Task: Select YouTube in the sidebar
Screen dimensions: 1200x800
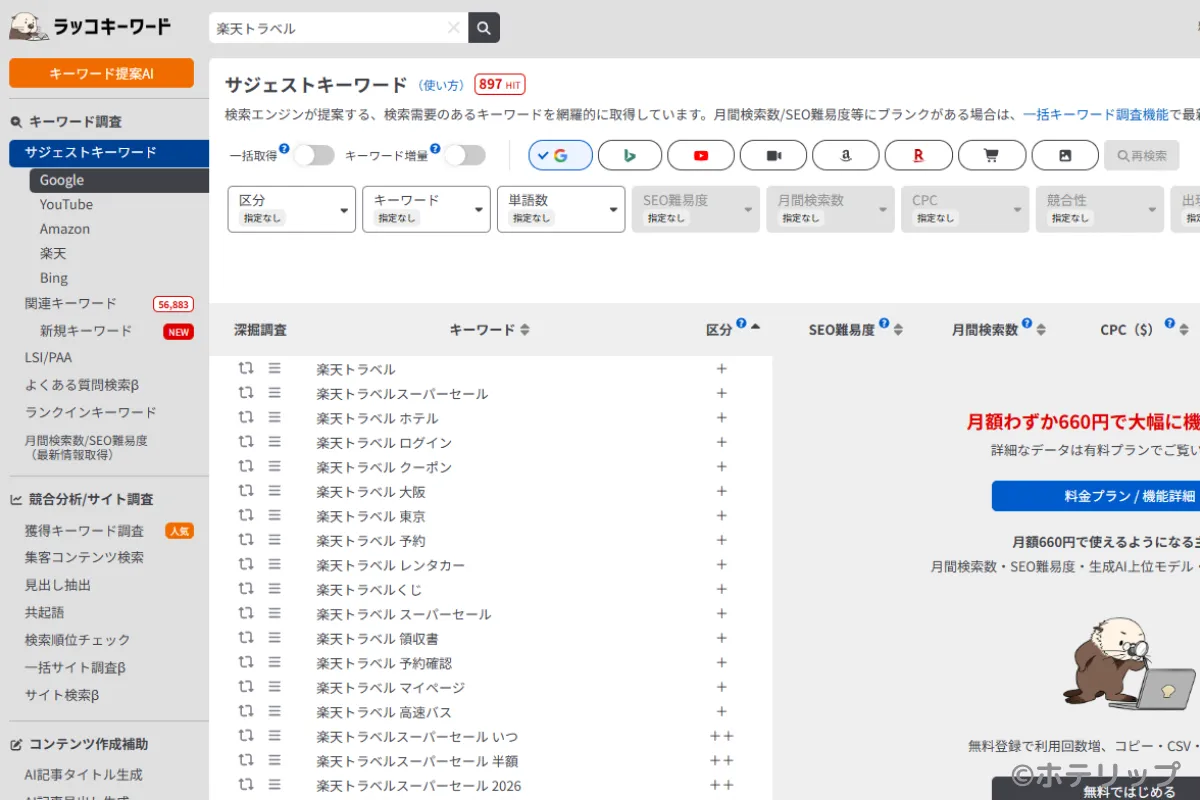Action: point(66,204)
